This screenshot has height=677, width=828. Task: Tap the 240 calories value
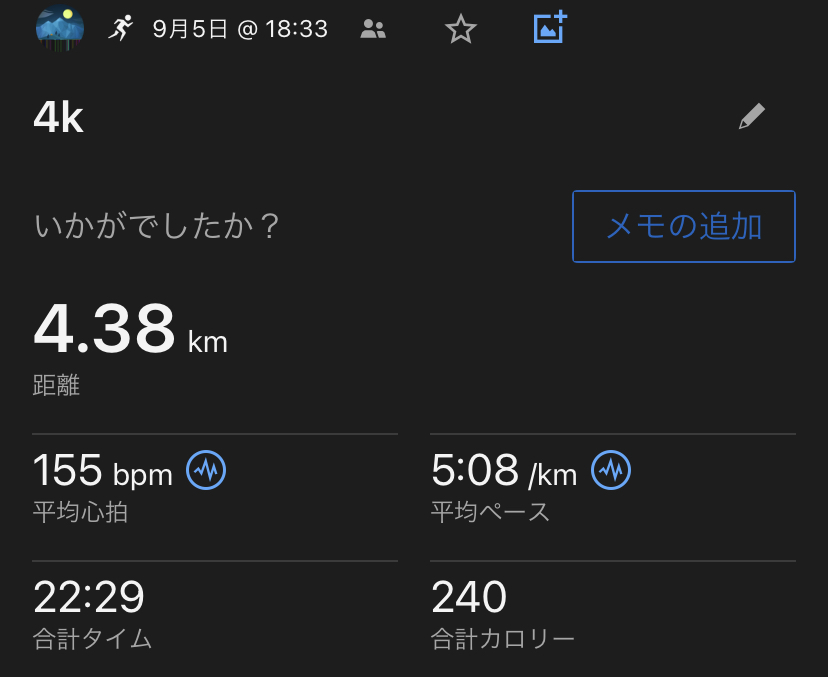[469, 598]
